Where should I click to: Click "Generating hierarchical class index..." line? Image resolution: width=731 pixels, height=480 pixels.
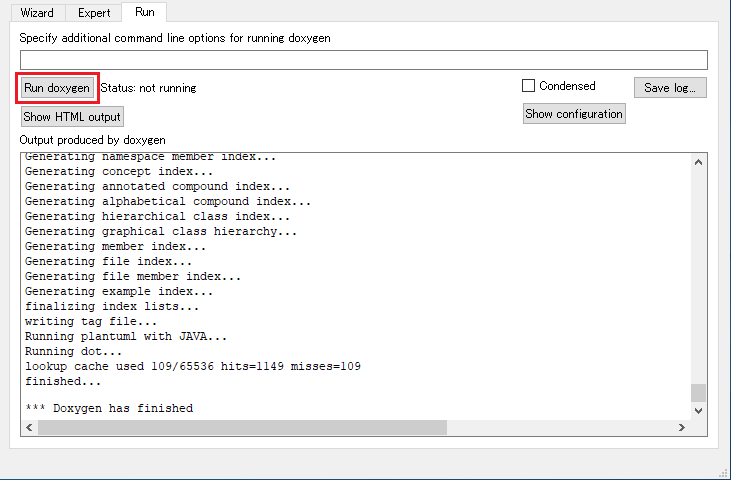pos(158,217)
